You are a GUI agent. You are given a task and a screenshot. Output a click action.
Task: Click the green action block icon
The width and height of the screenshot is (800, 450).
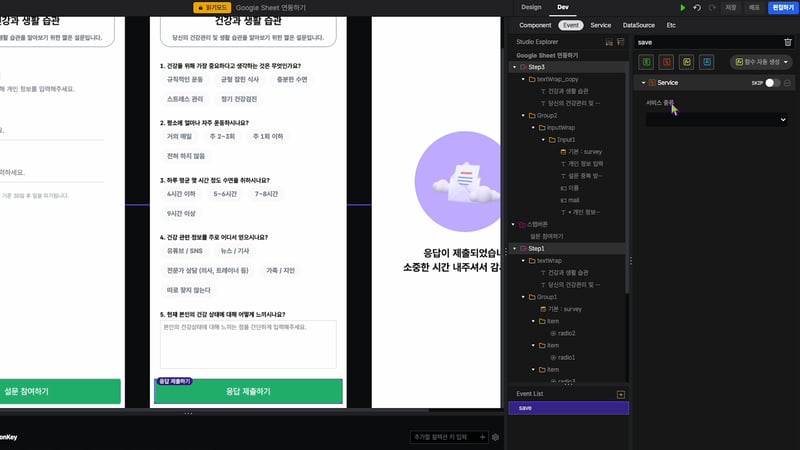click(x=646, y=62)
